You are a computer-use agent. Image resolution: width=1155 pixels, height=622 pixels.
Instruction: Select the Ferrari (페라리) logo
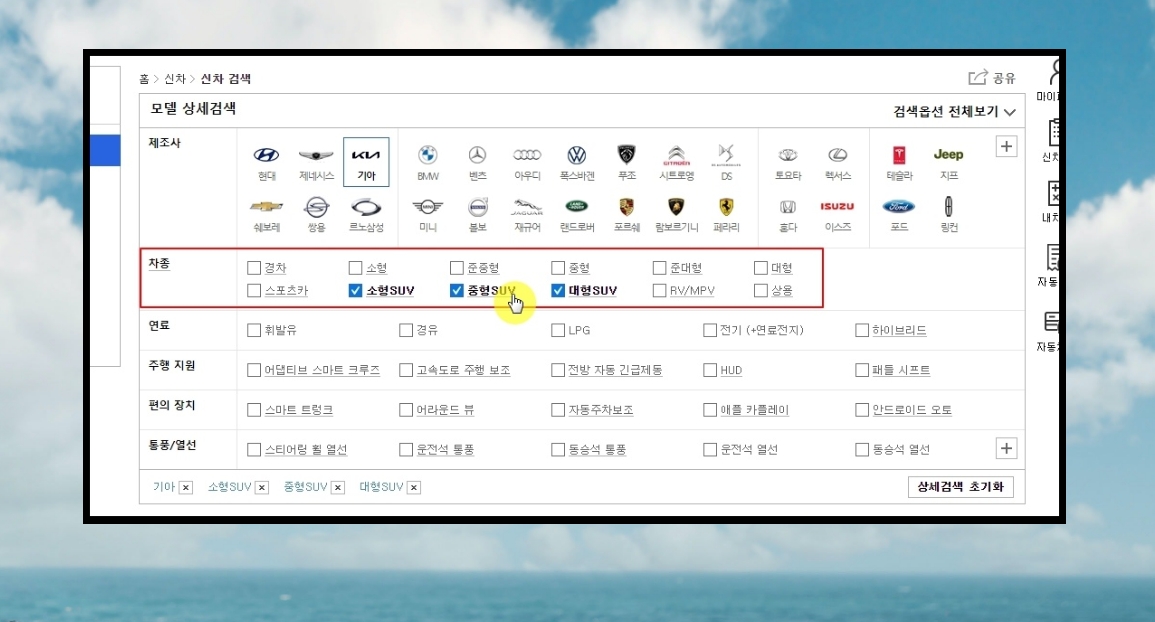click(726, 207)
